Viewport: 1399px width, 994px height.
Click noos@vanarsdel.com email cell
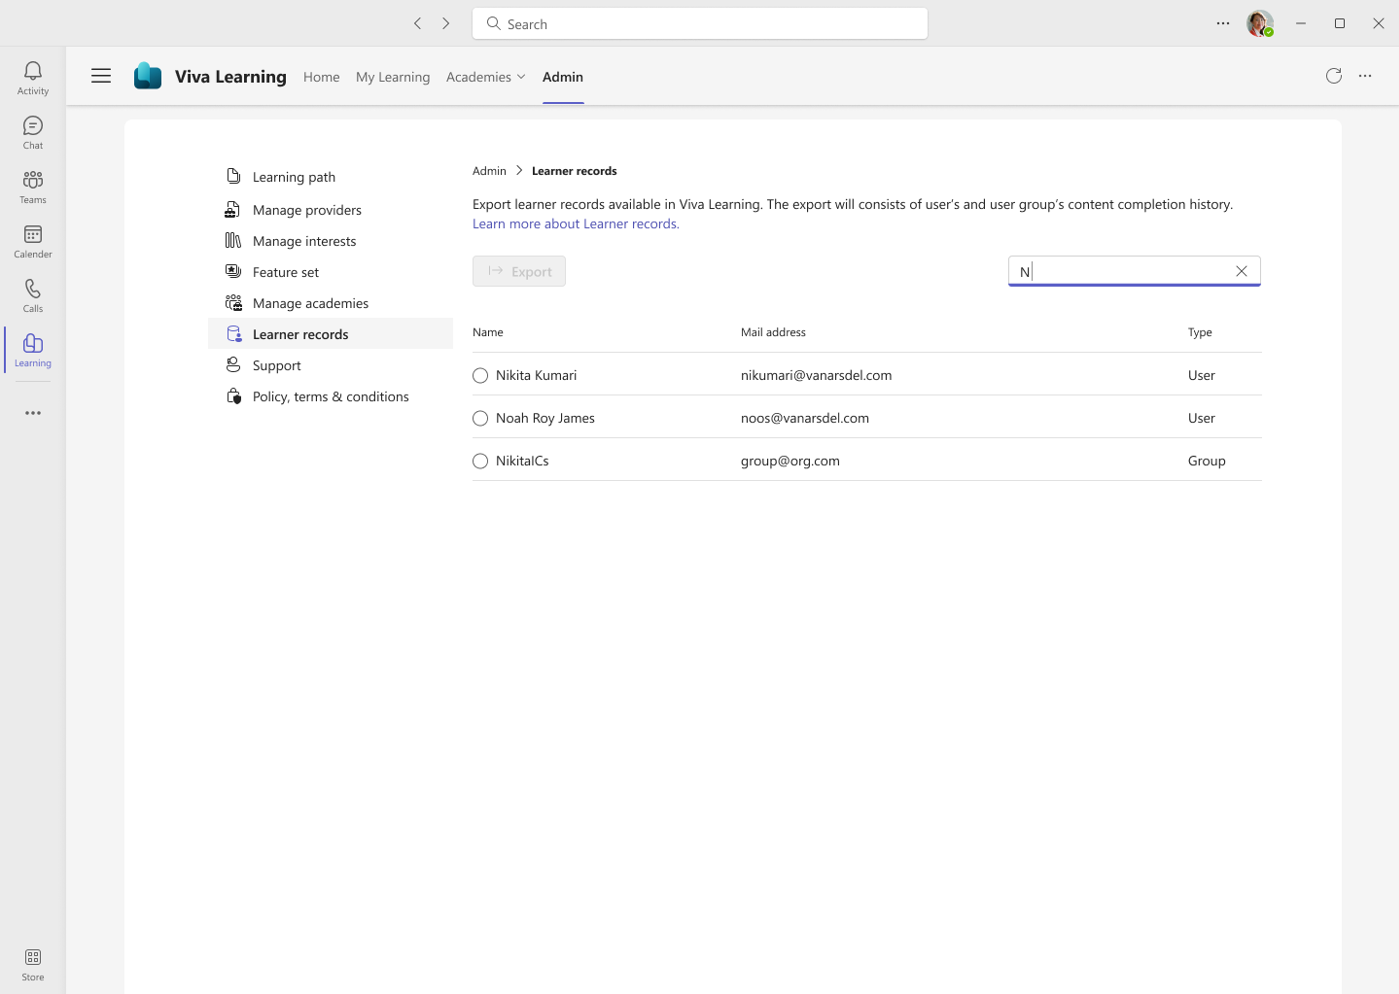(x=805, y=418)
